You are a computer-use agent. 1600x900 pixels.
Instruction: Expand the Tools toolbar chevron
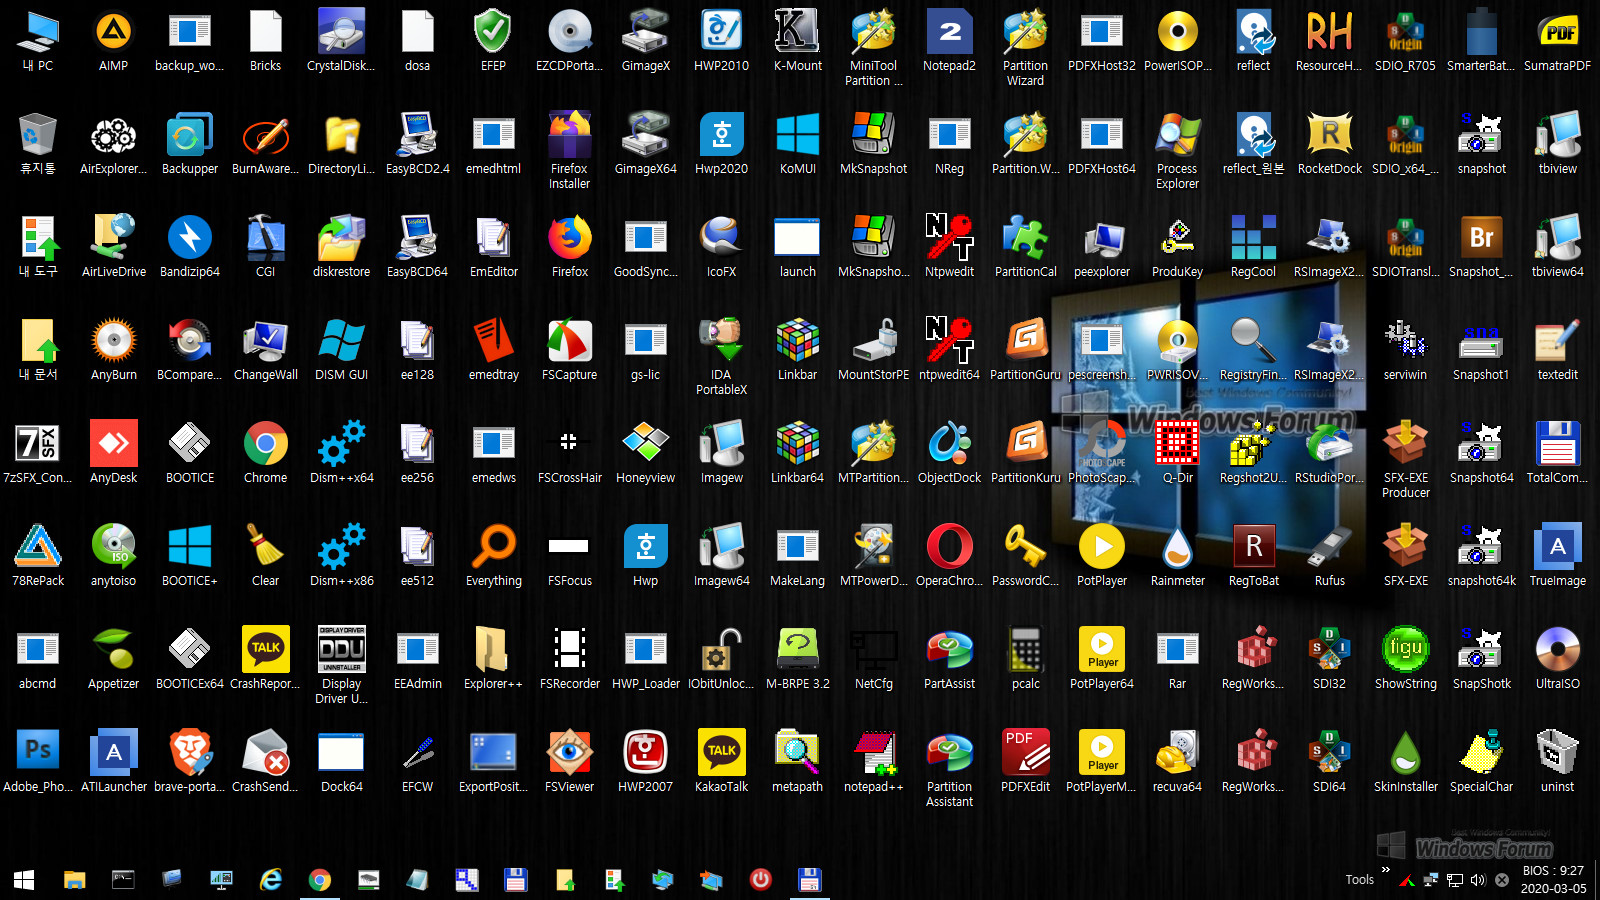[1385, 870]
